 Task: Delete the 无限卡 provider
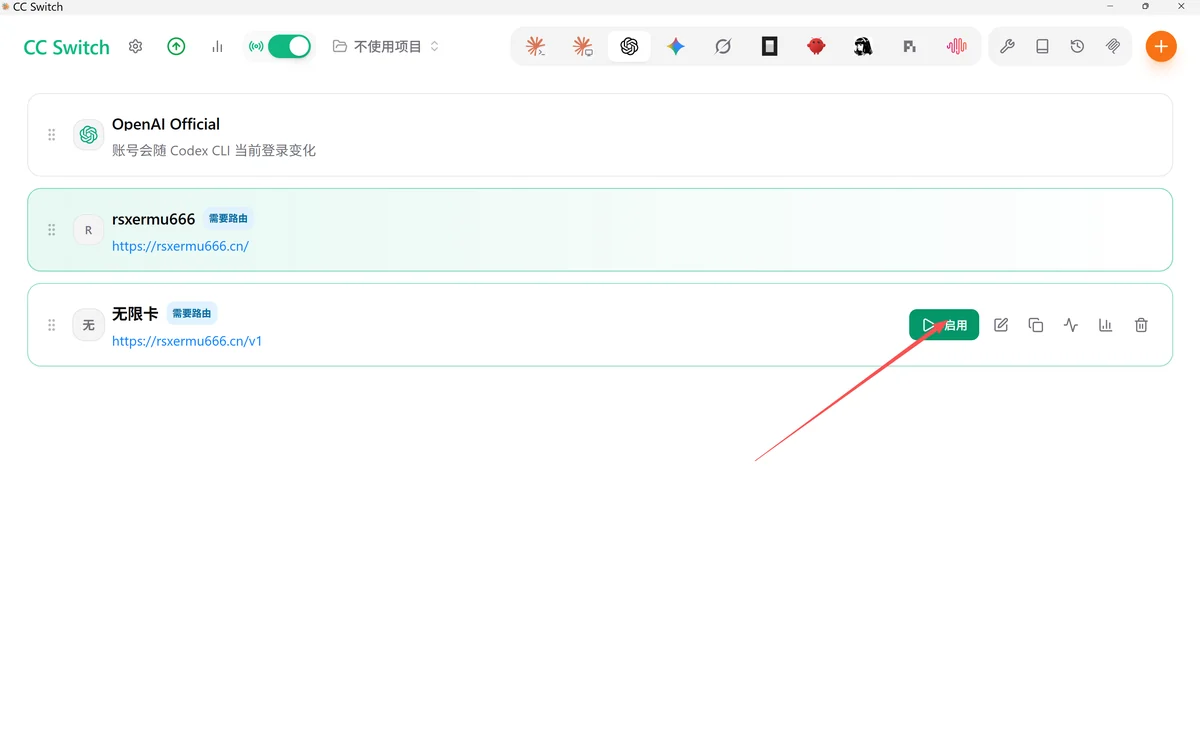1141,325
